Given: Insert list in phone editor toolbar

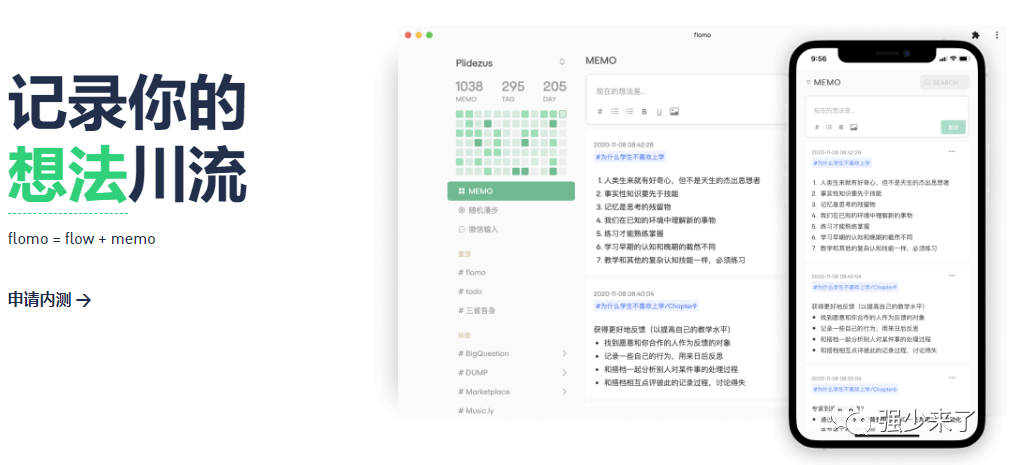Looking at the screenshot, I should point(829,127).
